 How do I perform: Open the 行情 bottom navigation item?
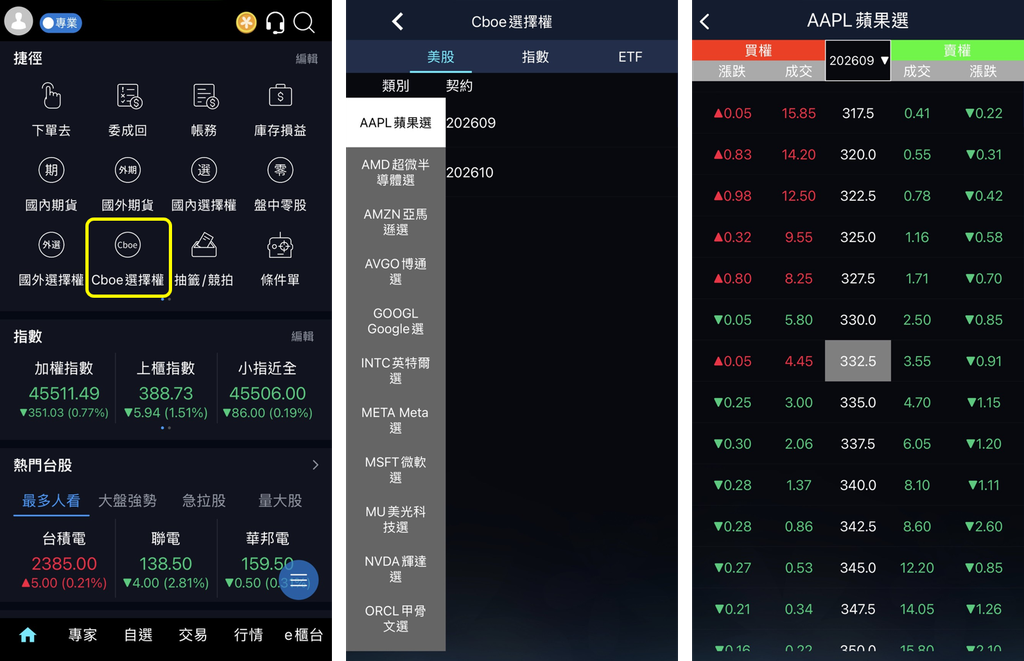pos(248,635)
